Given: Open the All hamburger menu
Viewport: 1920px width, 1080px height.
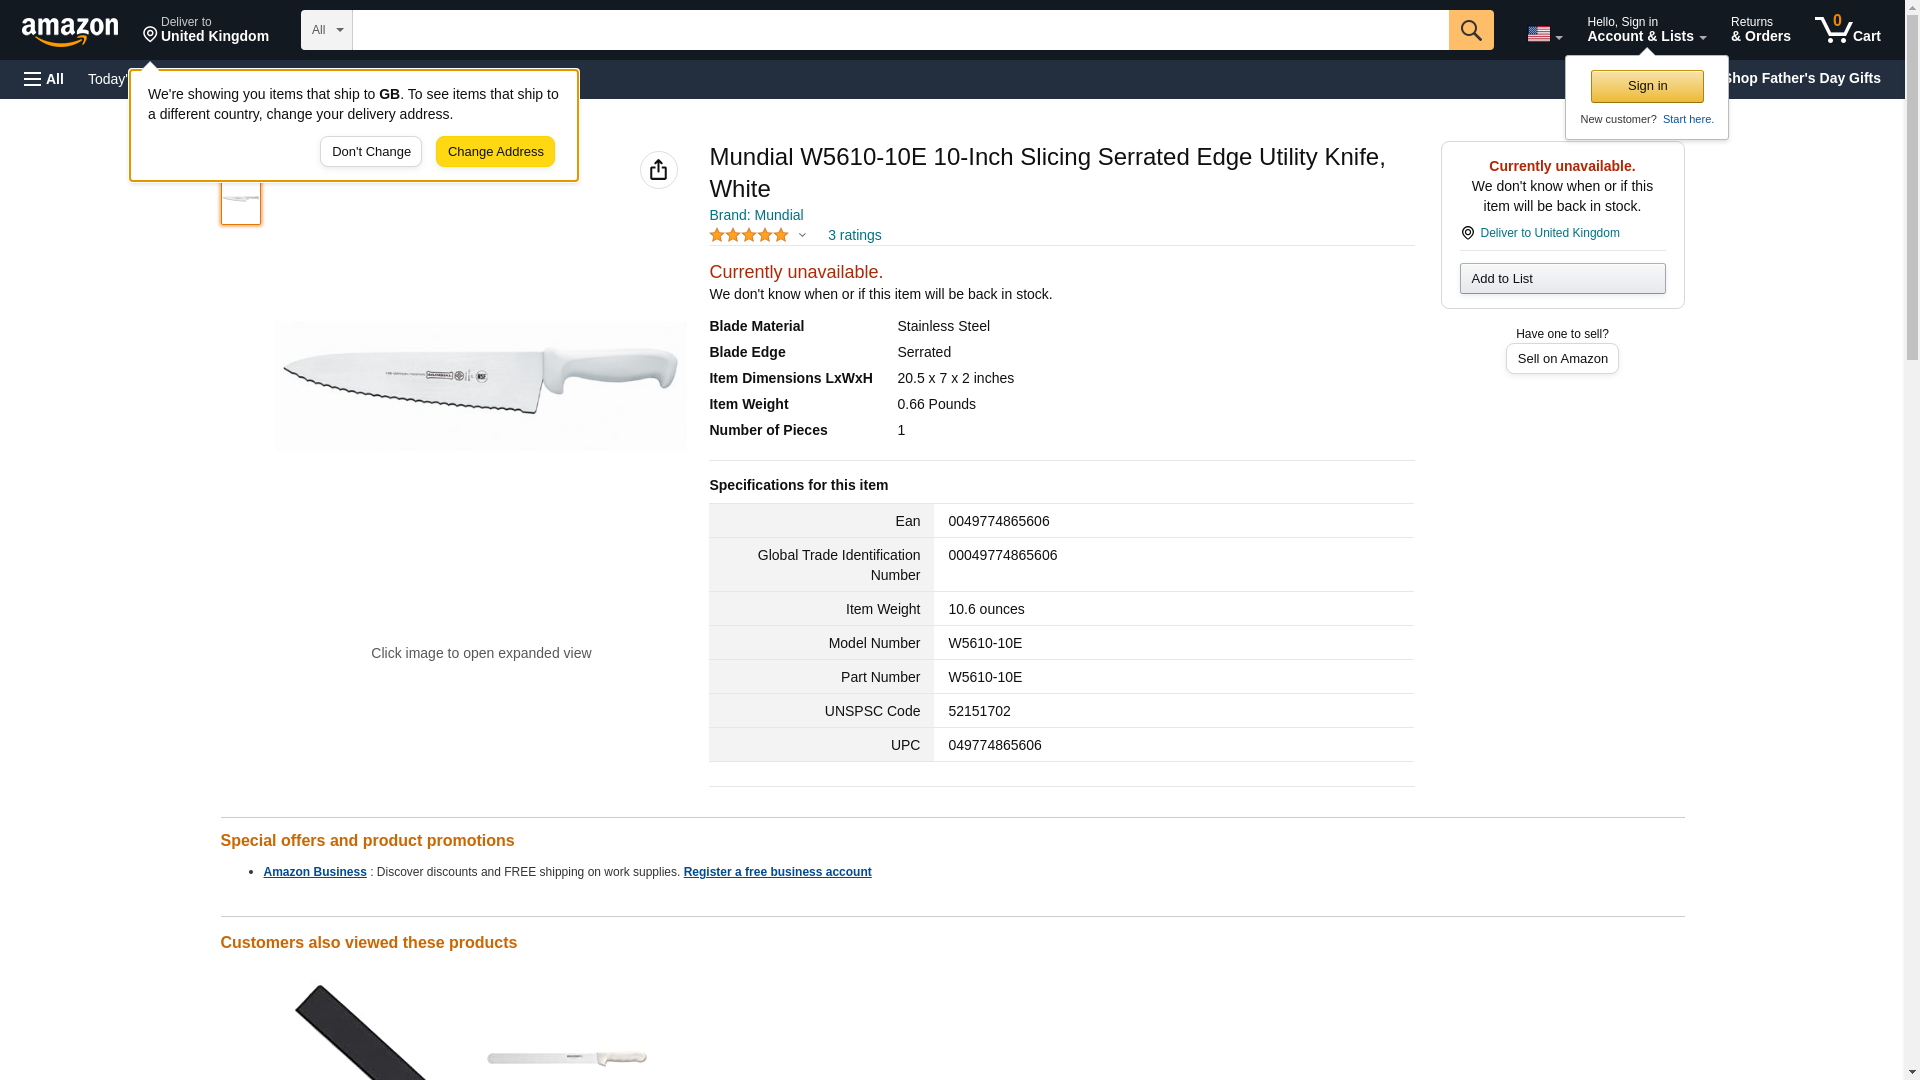Looking at the screenshot, I should [44, 79].
